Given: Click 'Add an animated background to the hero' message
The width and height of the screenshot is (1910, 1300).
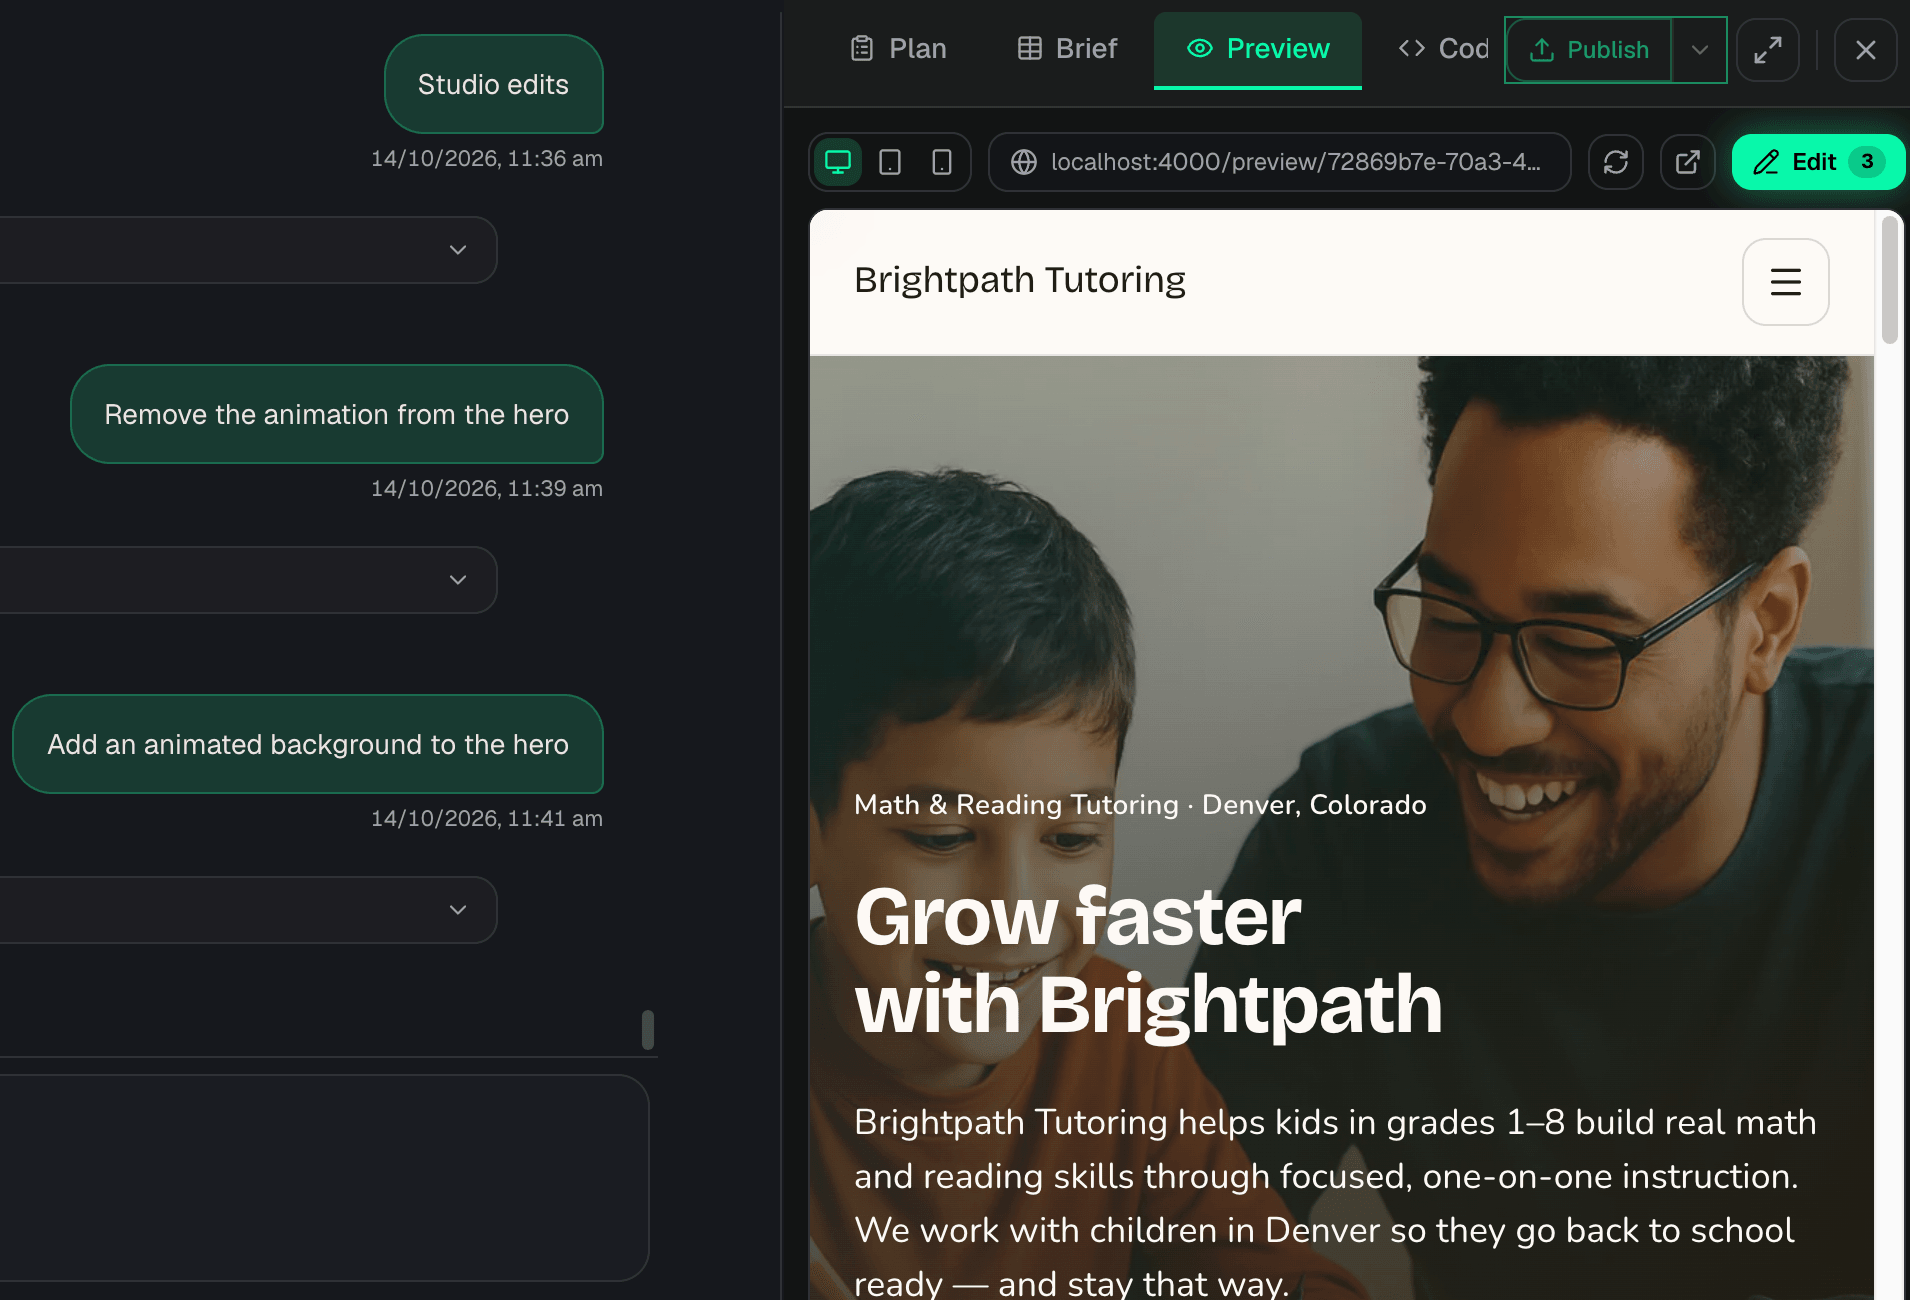Looking at the screenshot, I should (x=308, y=744).
